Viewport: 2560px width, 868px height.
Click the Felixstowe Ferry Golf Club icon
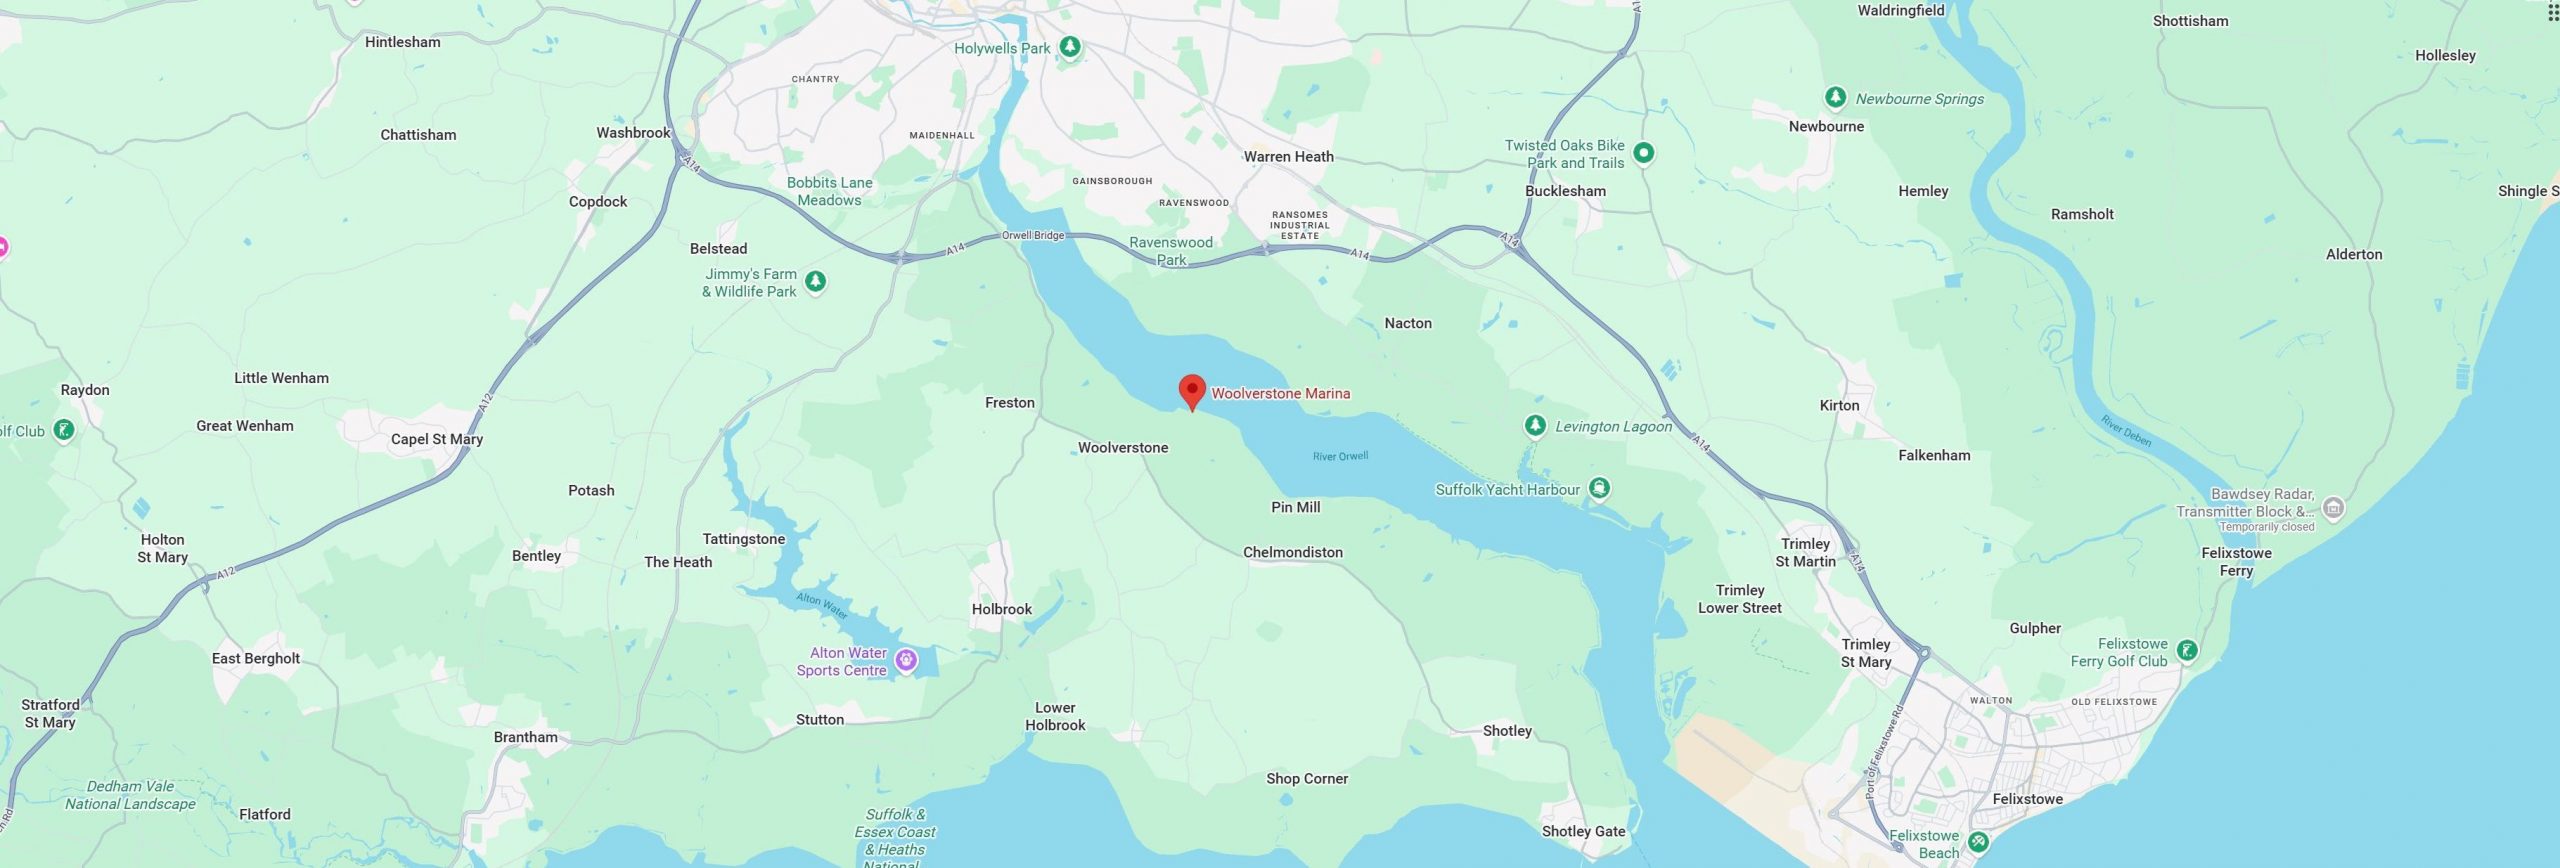(2187, 652)
